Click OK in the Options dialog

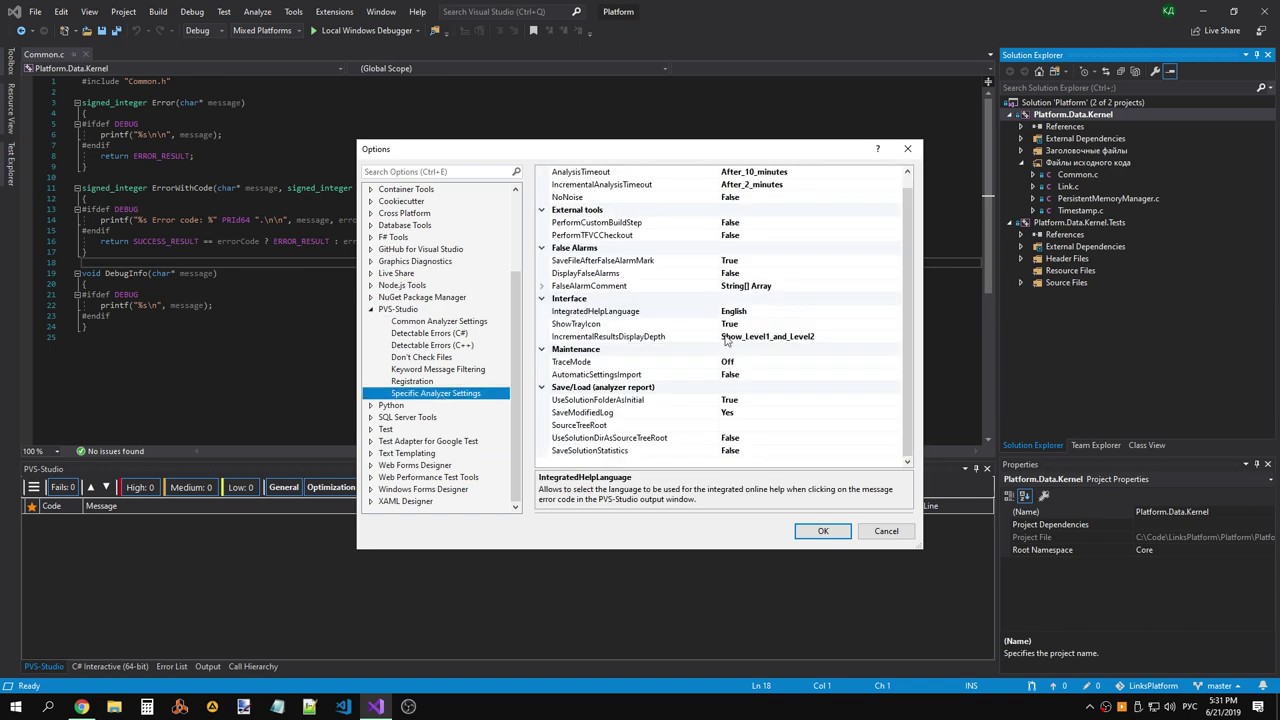pos(823,531)
